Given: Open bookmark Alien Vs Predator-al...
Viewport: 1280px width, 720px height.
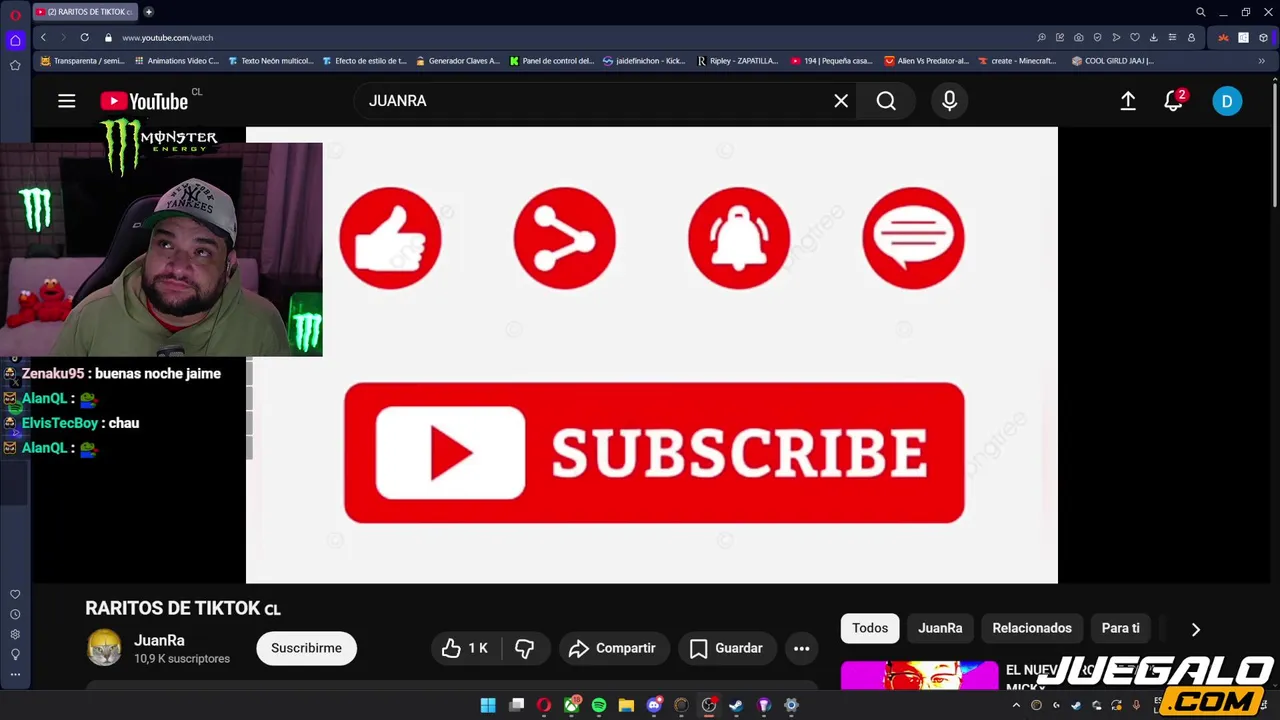Looking at the screenshot, I should click(926, 61).
